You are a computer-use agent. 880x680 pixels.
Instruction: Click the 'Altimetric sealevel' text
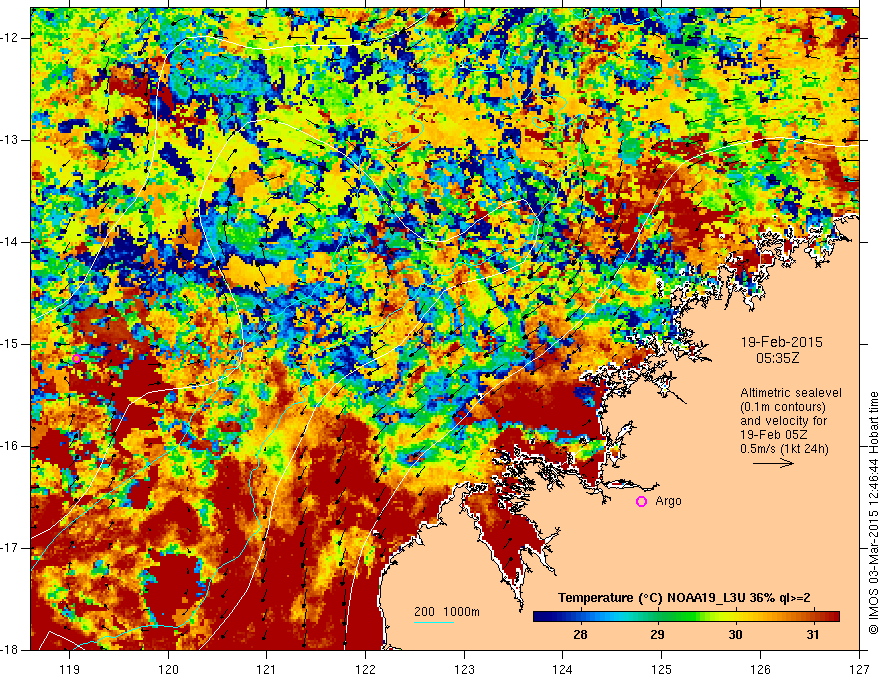pyautogui.click(x=791, y=393)
